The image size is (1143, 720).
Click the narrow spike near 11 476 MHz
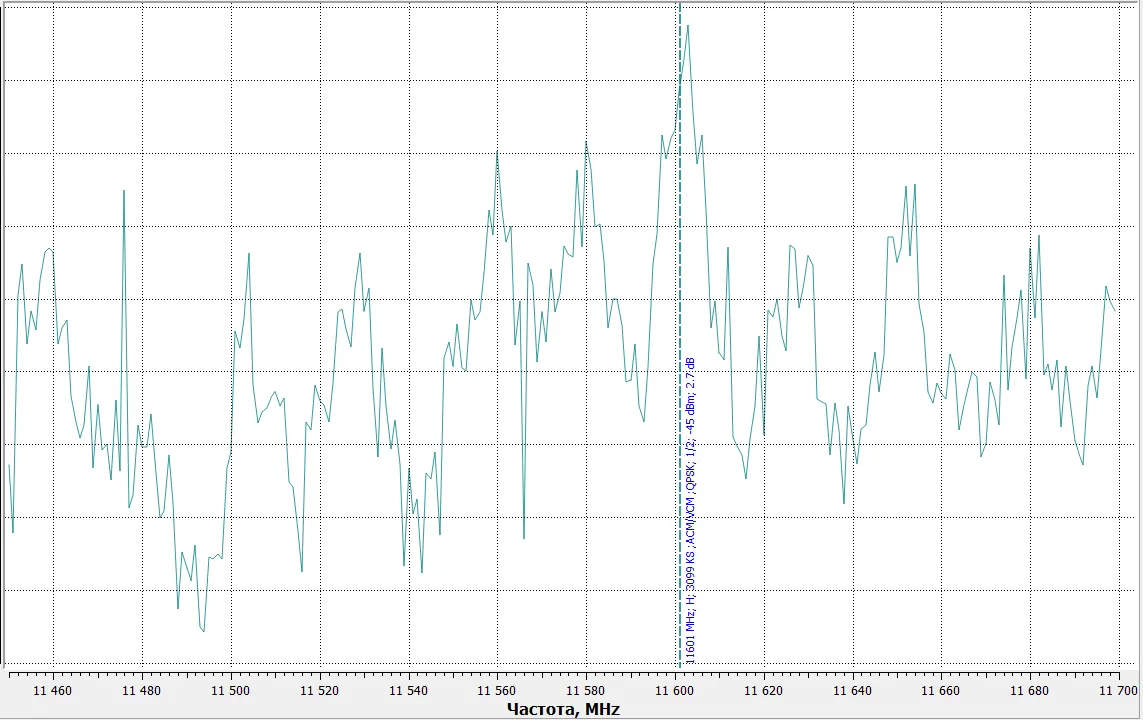(124, 191)
